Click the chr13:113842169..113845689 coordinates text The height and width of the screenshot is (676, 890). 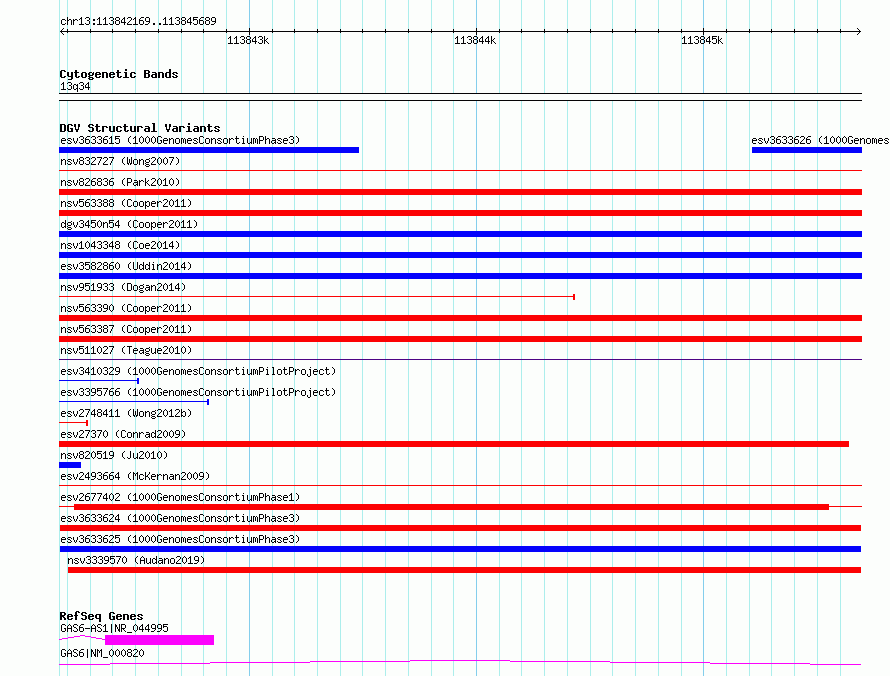pyautogui.click(x=138, y=22)
